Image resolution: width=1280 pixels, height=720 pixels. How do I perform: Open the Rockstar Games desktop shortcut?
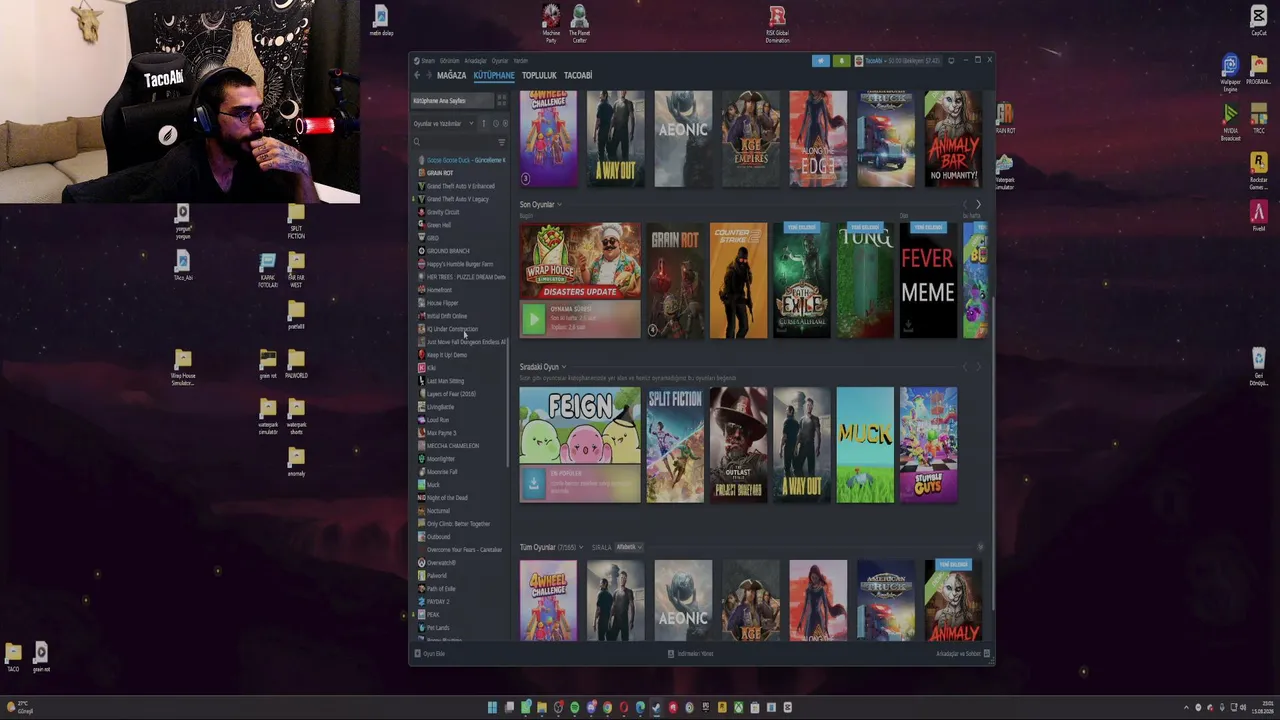[x=1259, y=170]
